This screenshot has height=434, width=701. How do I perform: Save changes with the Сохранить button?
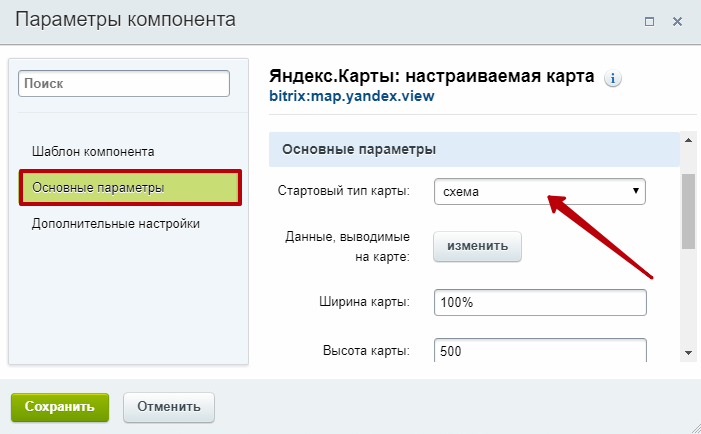click(60, 407)
